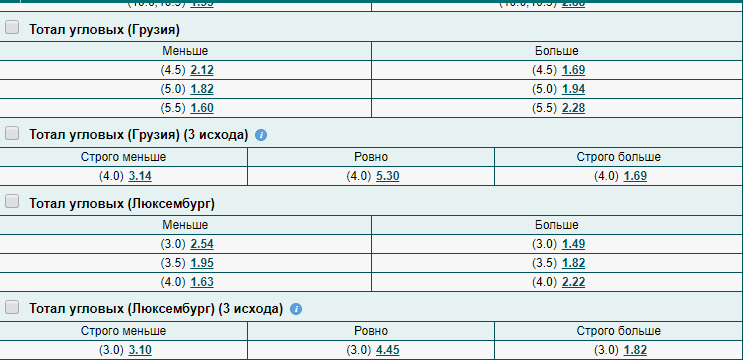
Task: Click the Тотал угловых (Грузия) (3 исхода) heading
Action: tap(138, 135)
